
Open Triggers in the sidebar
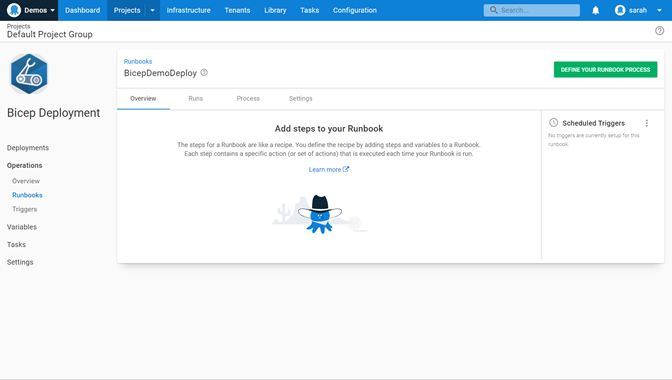tap(24, 209)
